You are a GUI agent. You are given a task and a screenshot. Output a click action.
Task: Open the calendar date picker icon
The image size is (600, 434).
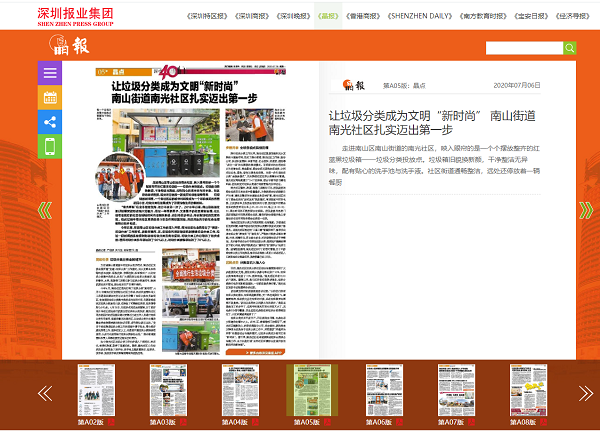pos(50,97)
